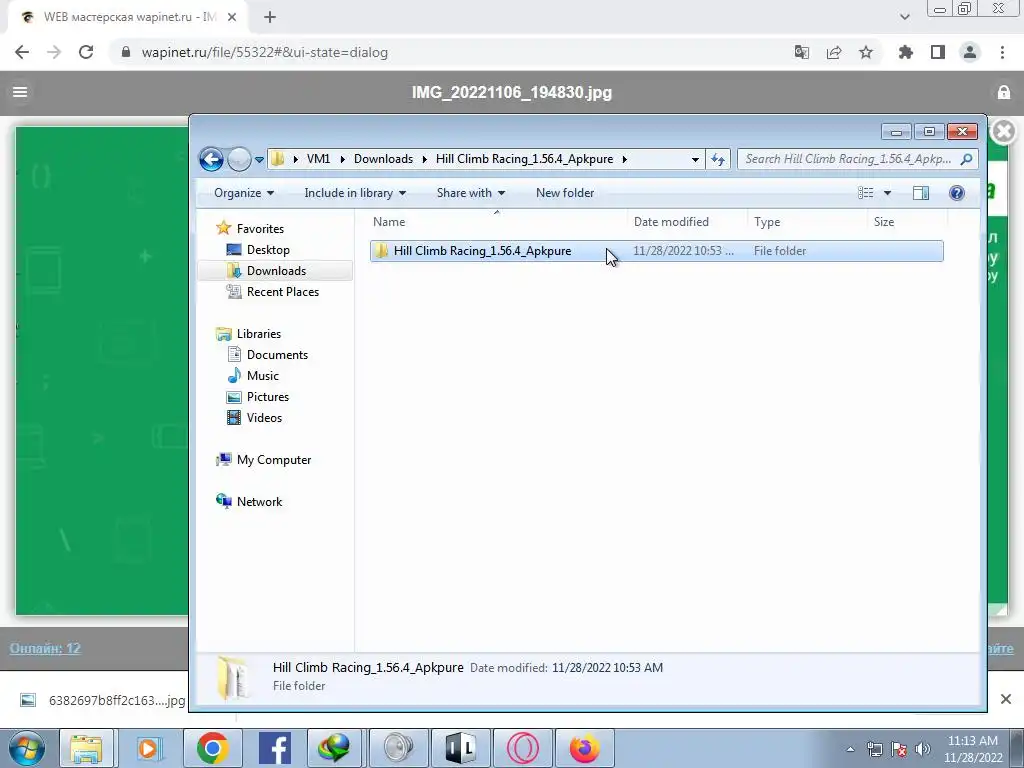Launch Firefox from the taskbar
Screen dimensions: 1024x768
click(584, 748)
